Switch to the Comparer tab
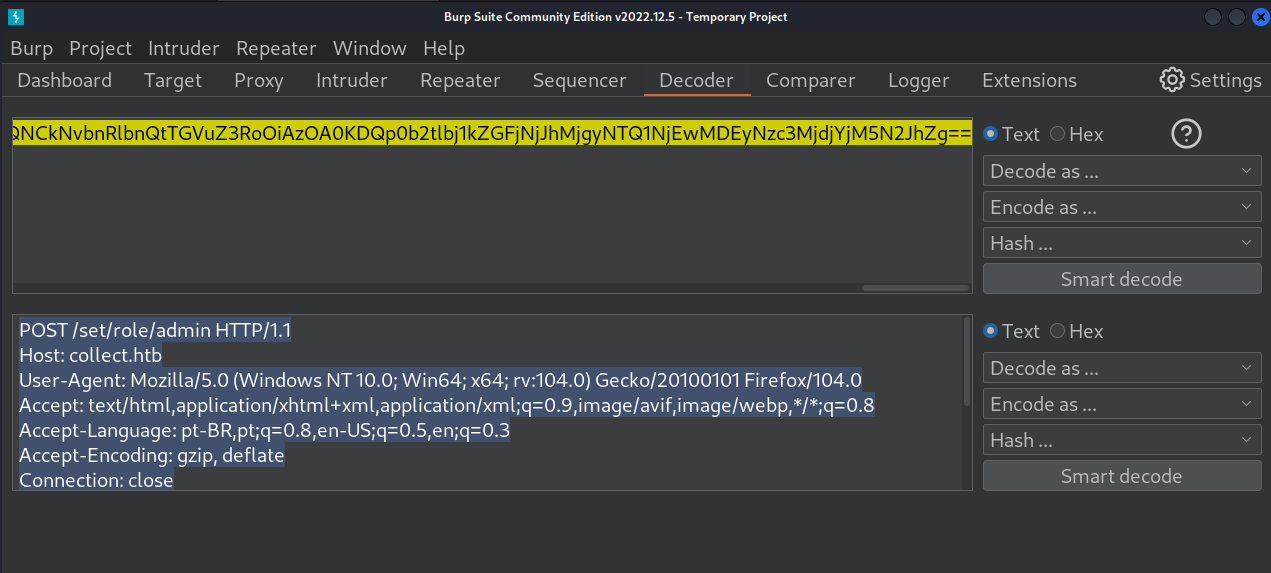 (x=811, y=80)
